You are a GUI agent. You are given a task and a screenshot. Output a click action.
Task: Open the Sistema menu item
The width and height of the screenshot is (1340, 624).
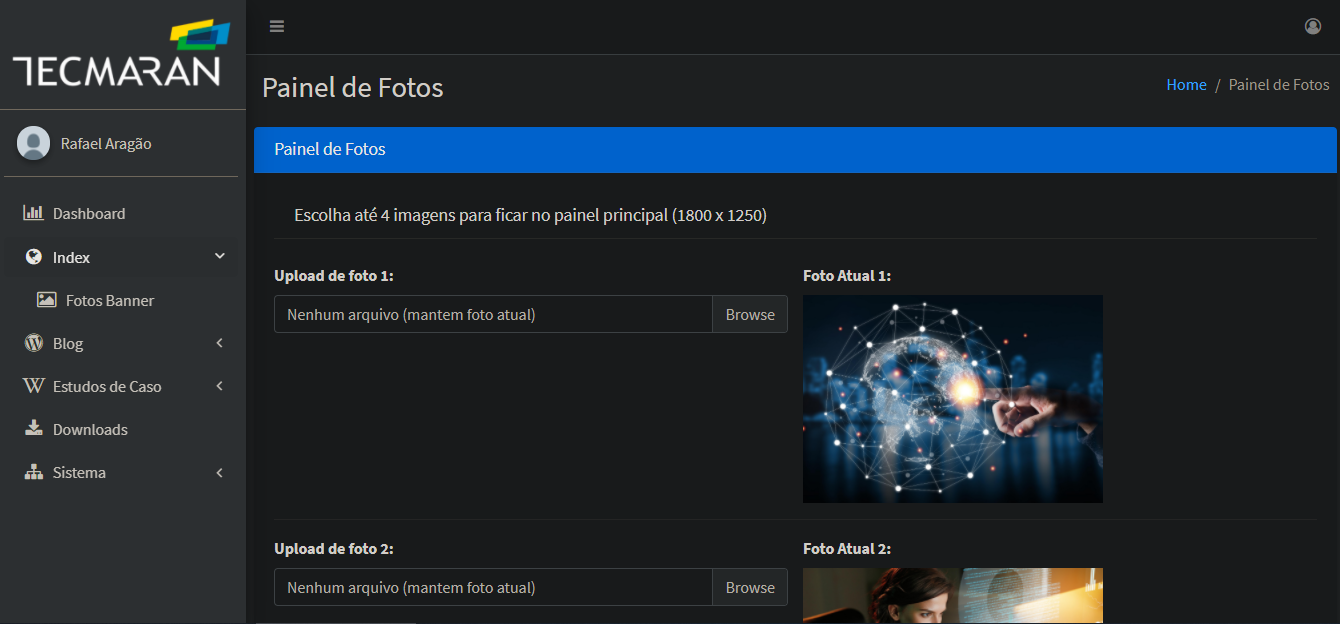click(x=123, y=472)
